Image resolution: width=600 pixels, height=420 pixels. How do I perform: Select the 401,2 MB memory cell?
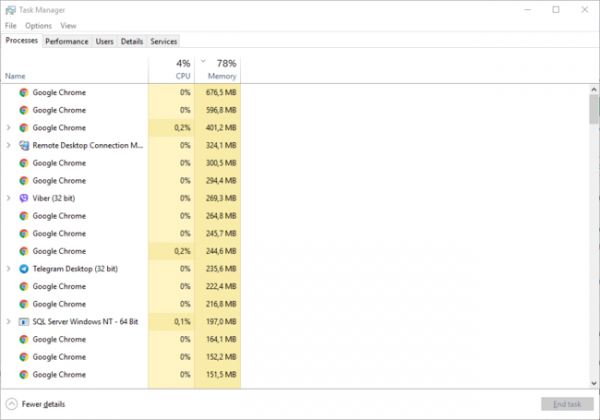point(218,128)
